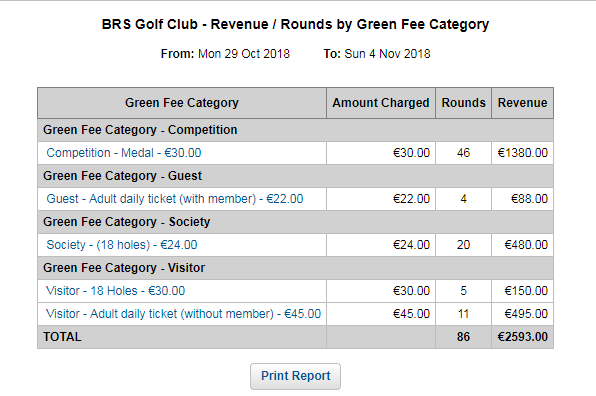Click the Green Fee Category - Competition group row
Viewport: 596px width, 396px height.
point(295,130)
